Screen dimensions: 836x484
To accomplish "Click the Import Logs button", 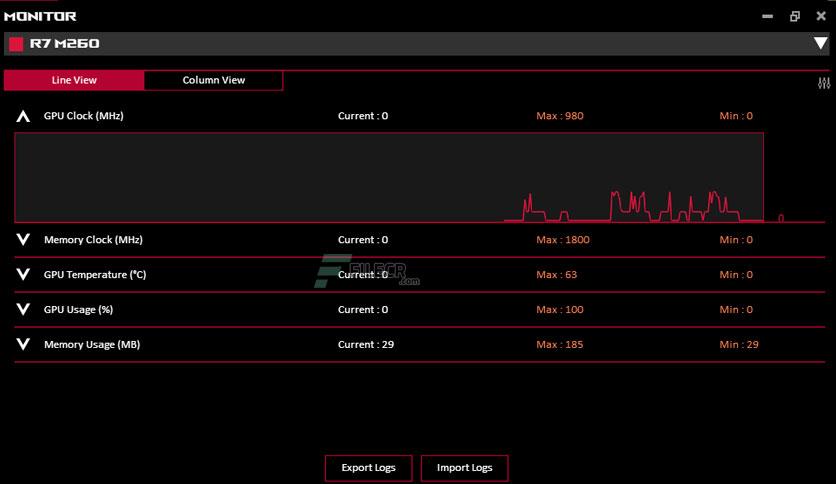I will coord(464,467).
